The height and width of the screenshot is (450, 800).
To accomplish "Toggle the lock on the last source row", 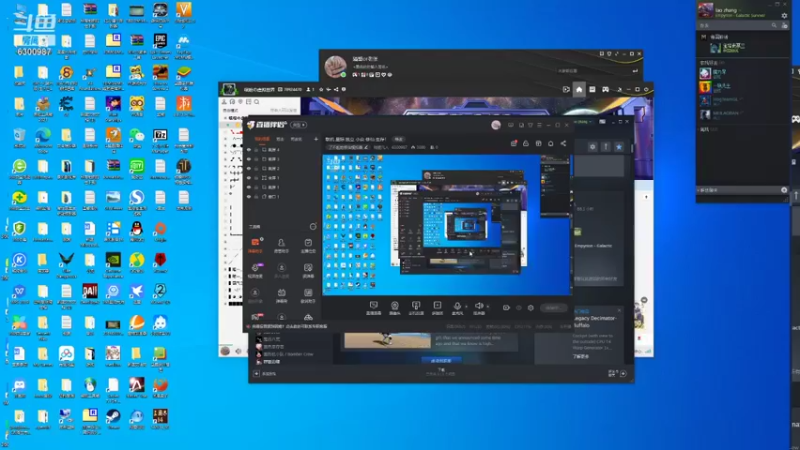I will pos(257,196).
